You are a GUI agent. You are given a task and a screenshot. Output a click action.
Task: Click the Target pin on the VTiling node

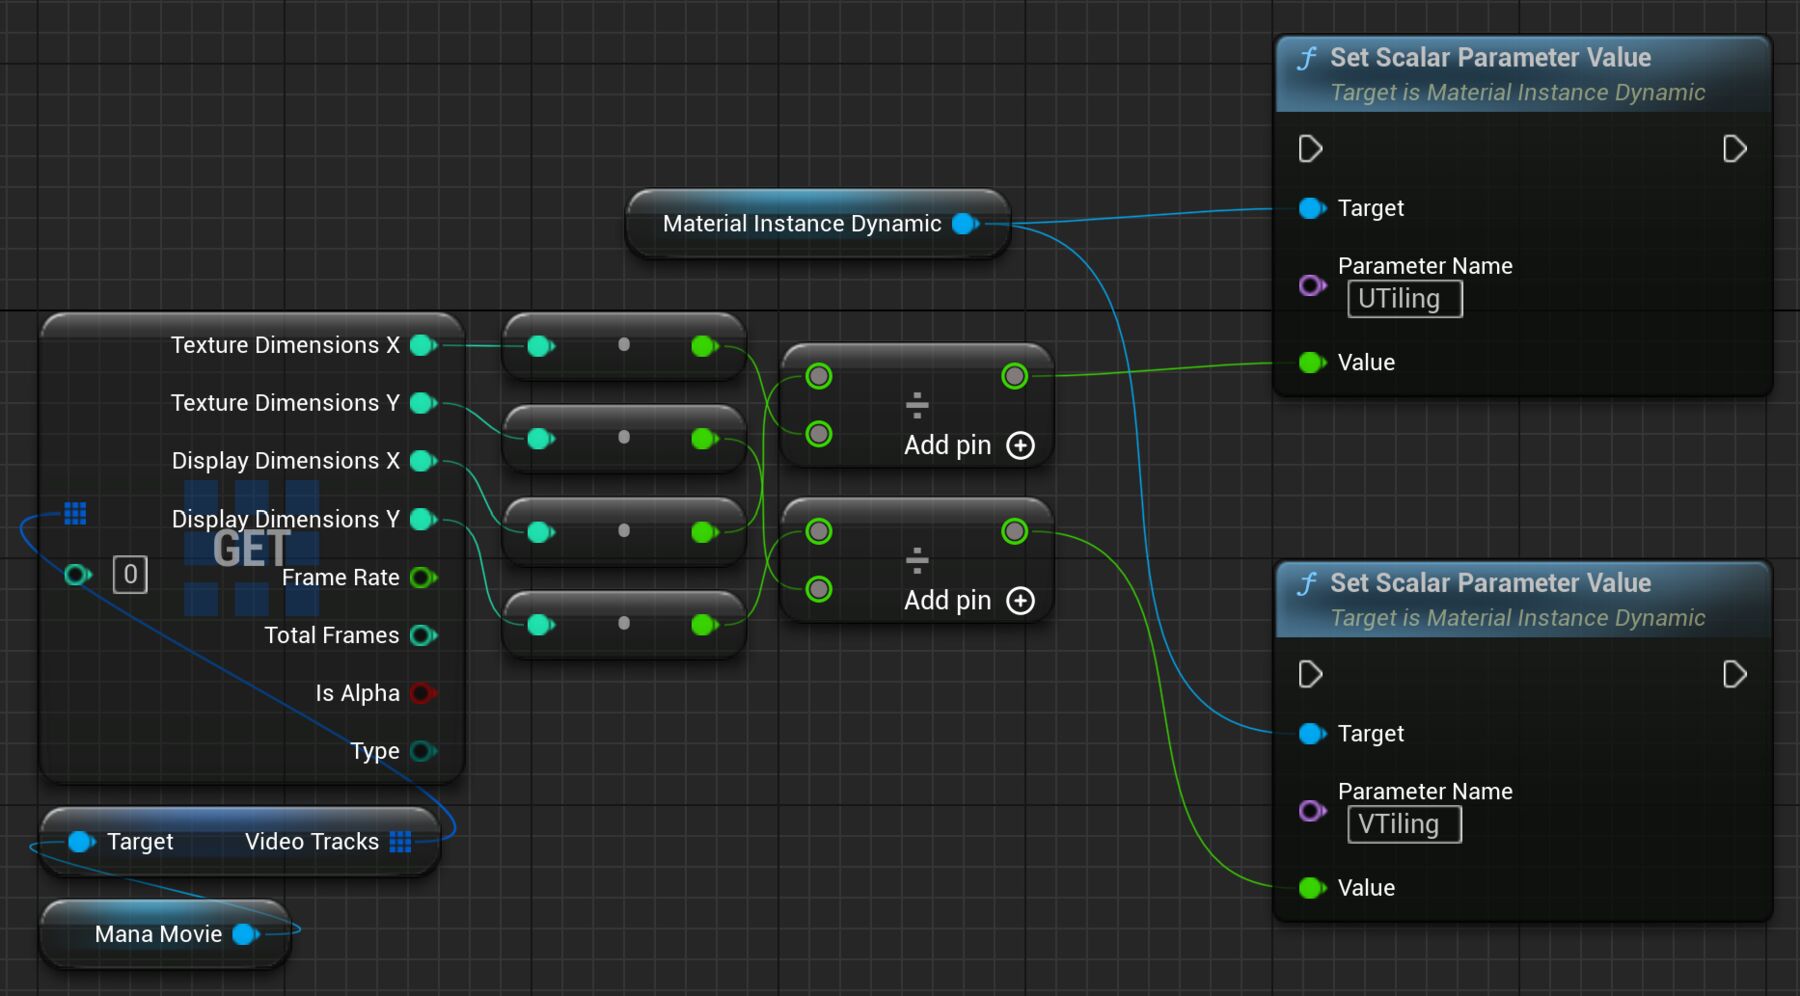[x=1311, y=734]
